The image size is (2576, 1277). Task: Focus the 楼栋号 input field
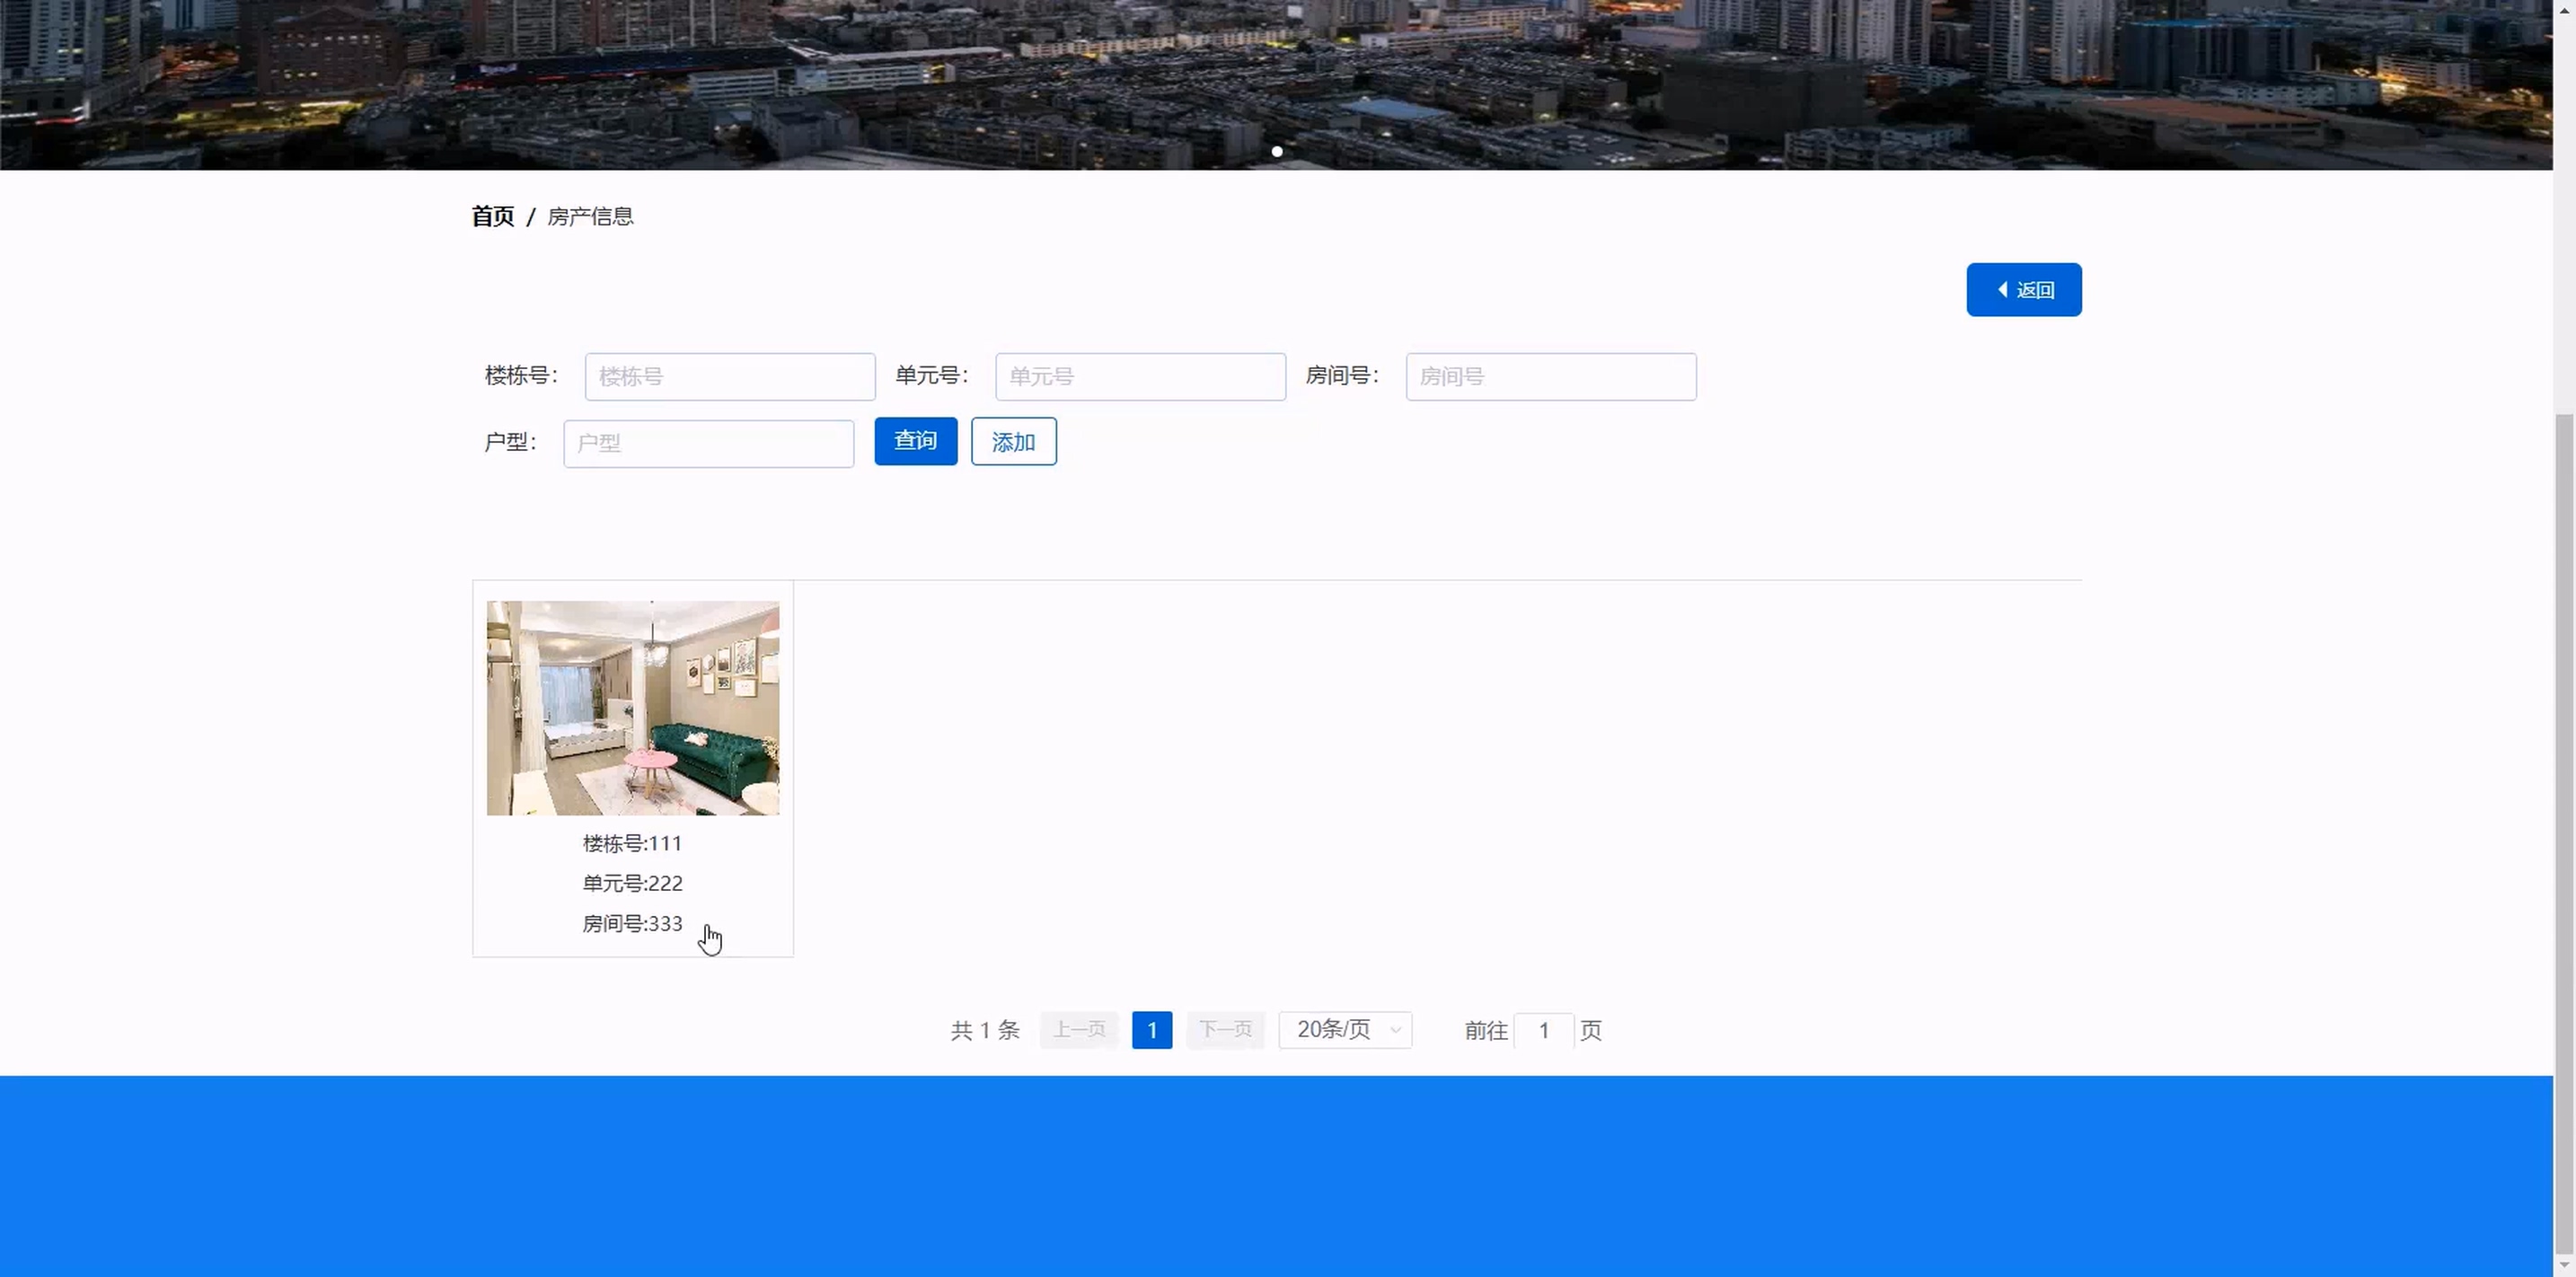(x=729, y=377)
